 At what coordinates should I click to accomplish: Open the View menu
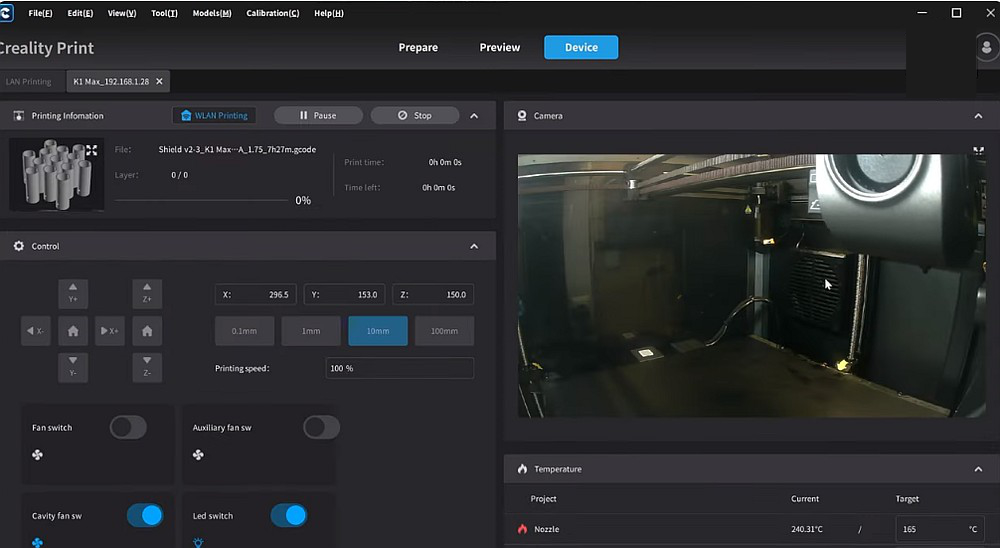pyautogui.click(x=122, y=13)
